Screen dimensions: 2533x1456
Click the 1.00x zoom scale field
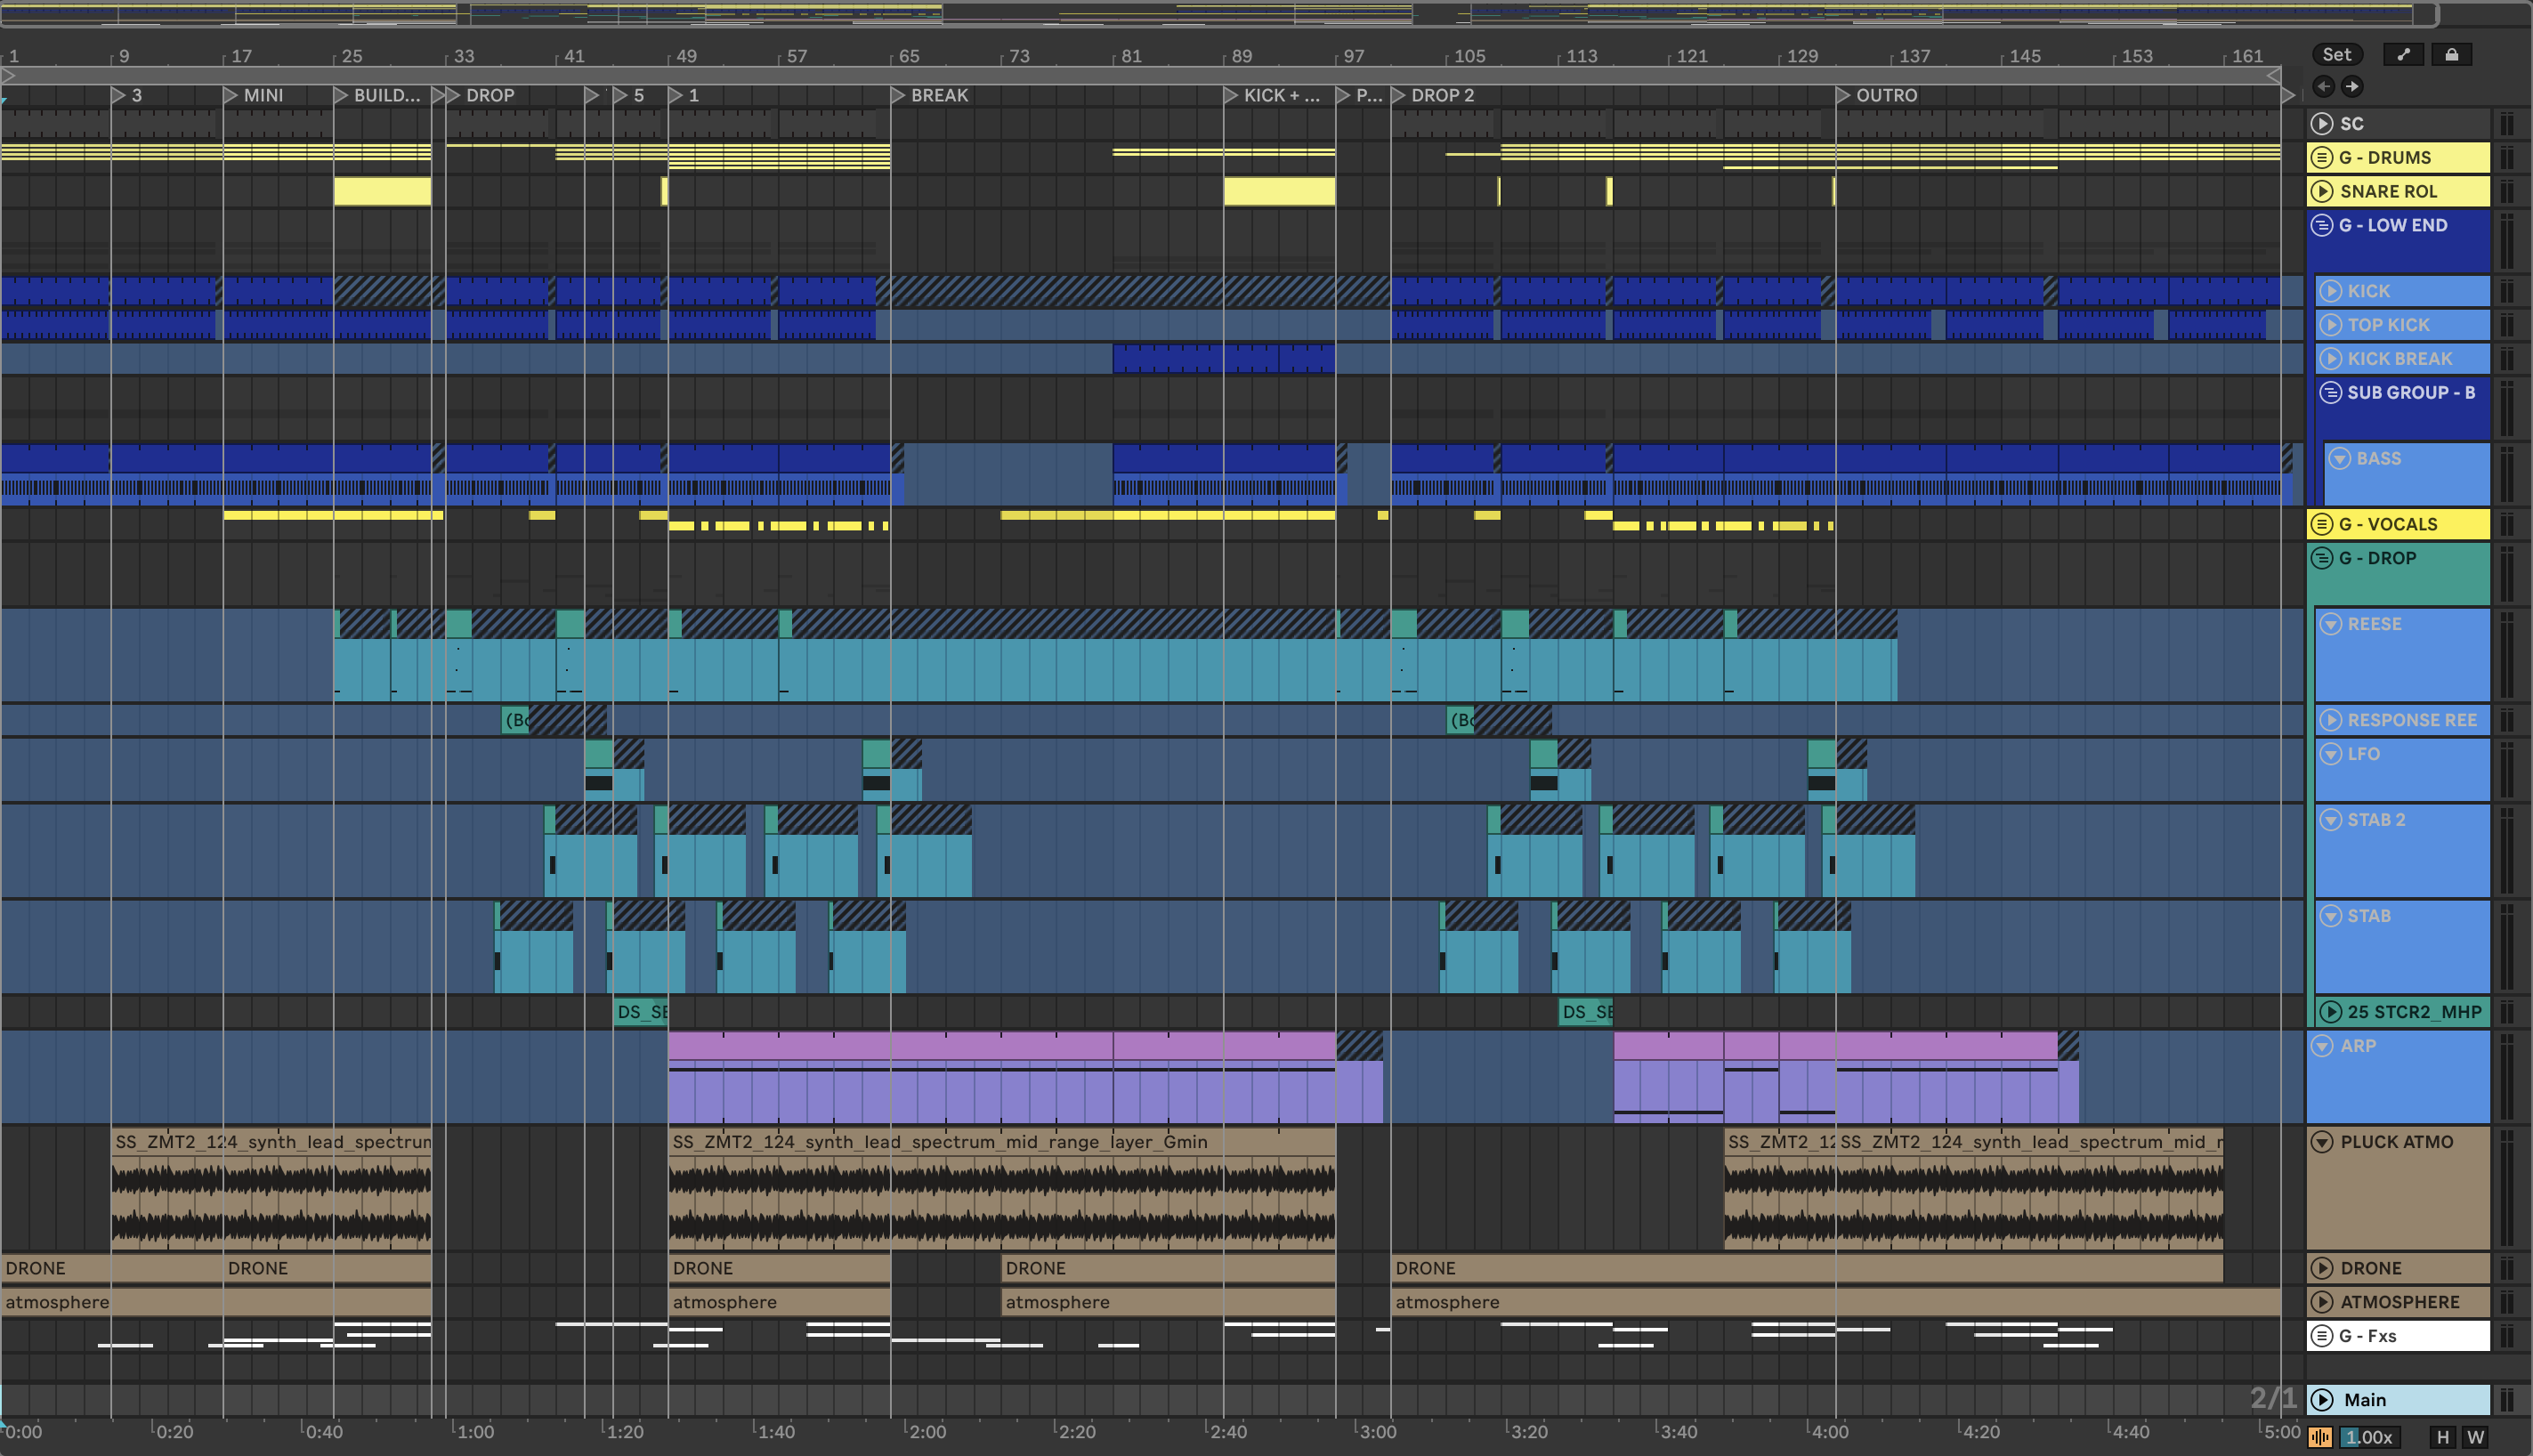pyautogui.click(x=2369, y=1437)
